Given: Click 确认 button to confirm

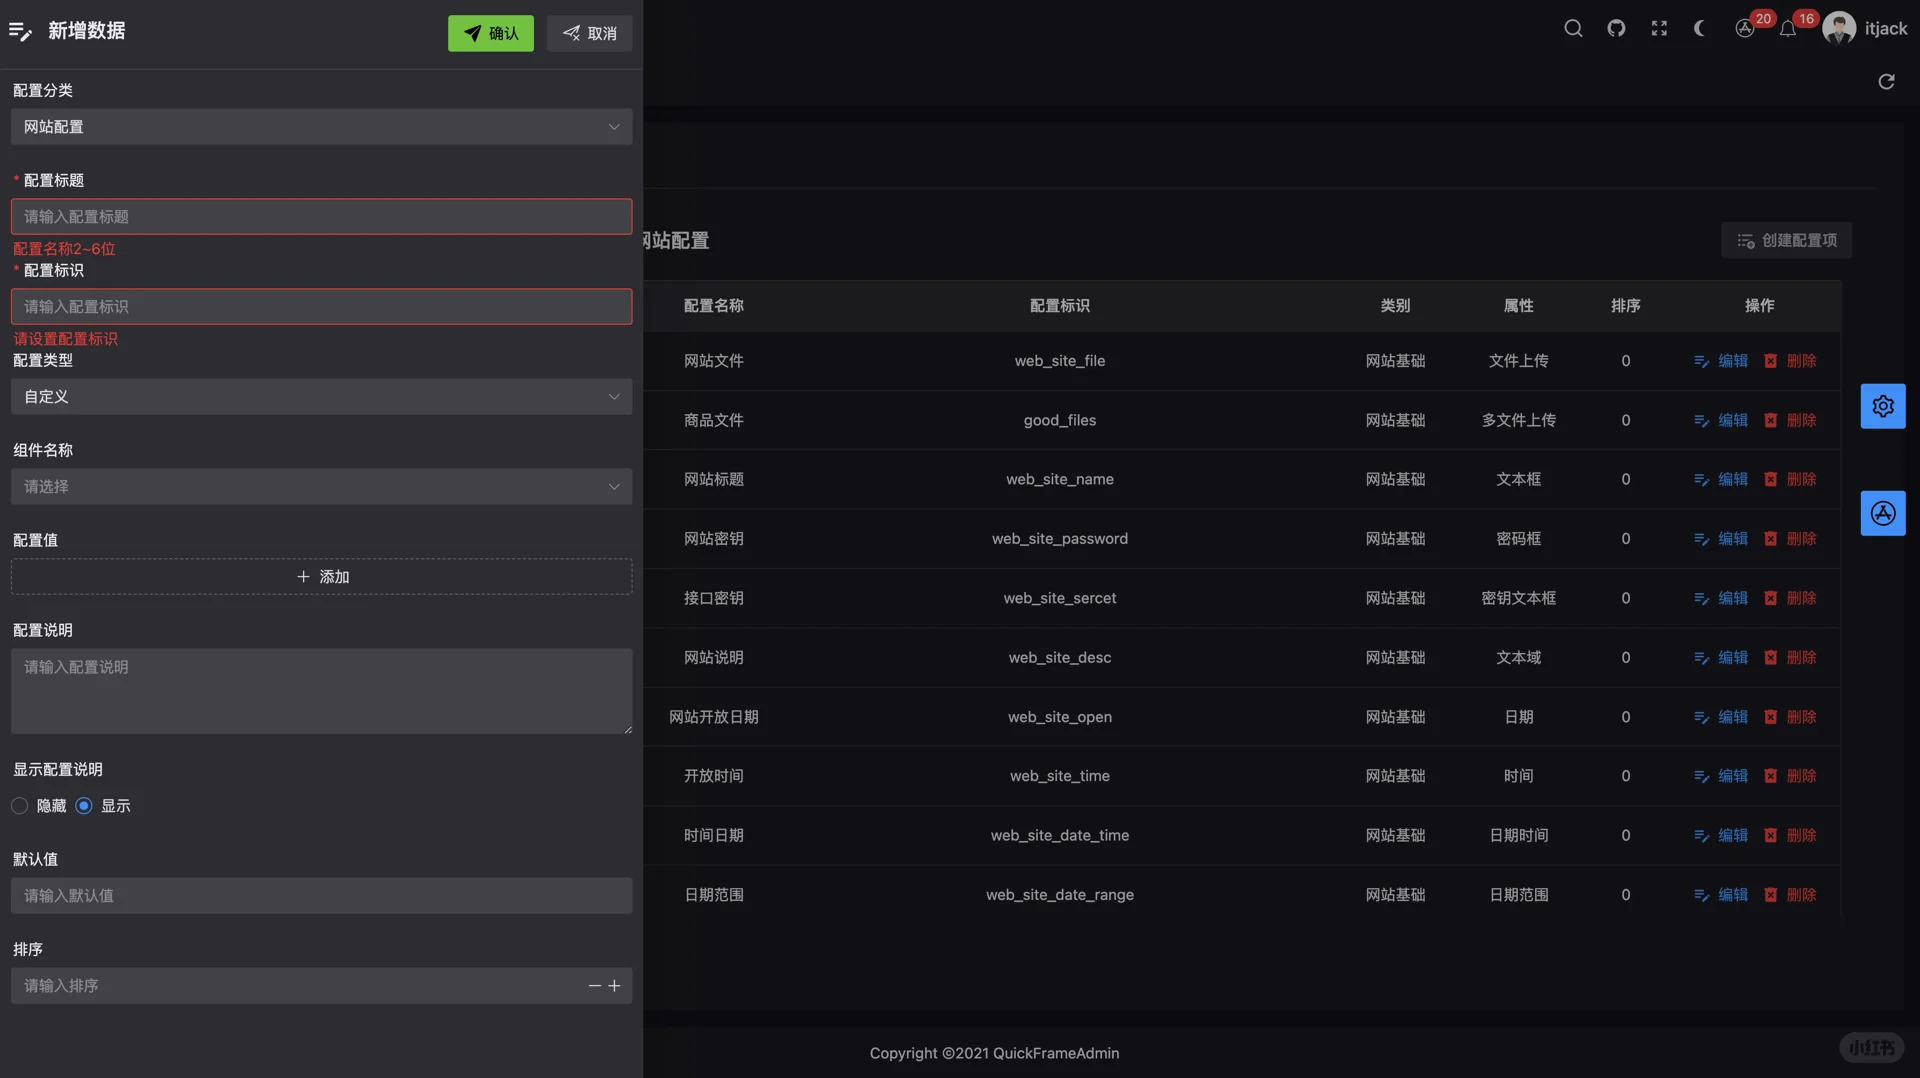Looking at the screenshot, I should click(x=490, y=33).
